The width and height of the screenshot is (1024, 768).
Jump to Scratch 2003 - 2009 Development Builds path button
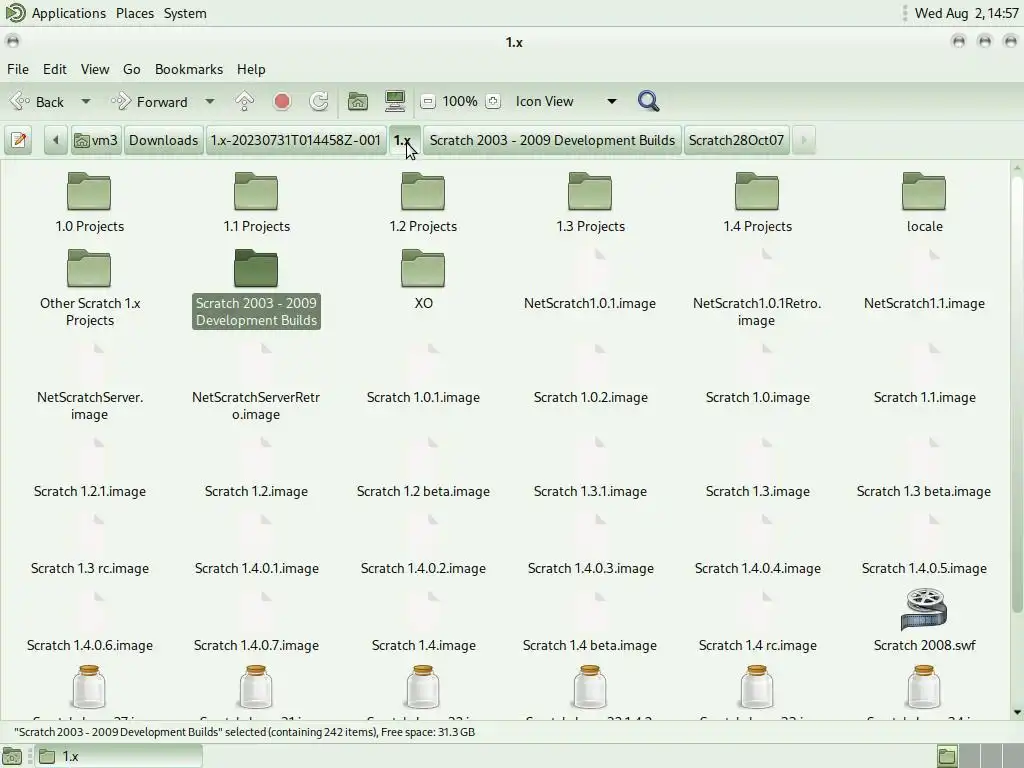tap(552, 140)
